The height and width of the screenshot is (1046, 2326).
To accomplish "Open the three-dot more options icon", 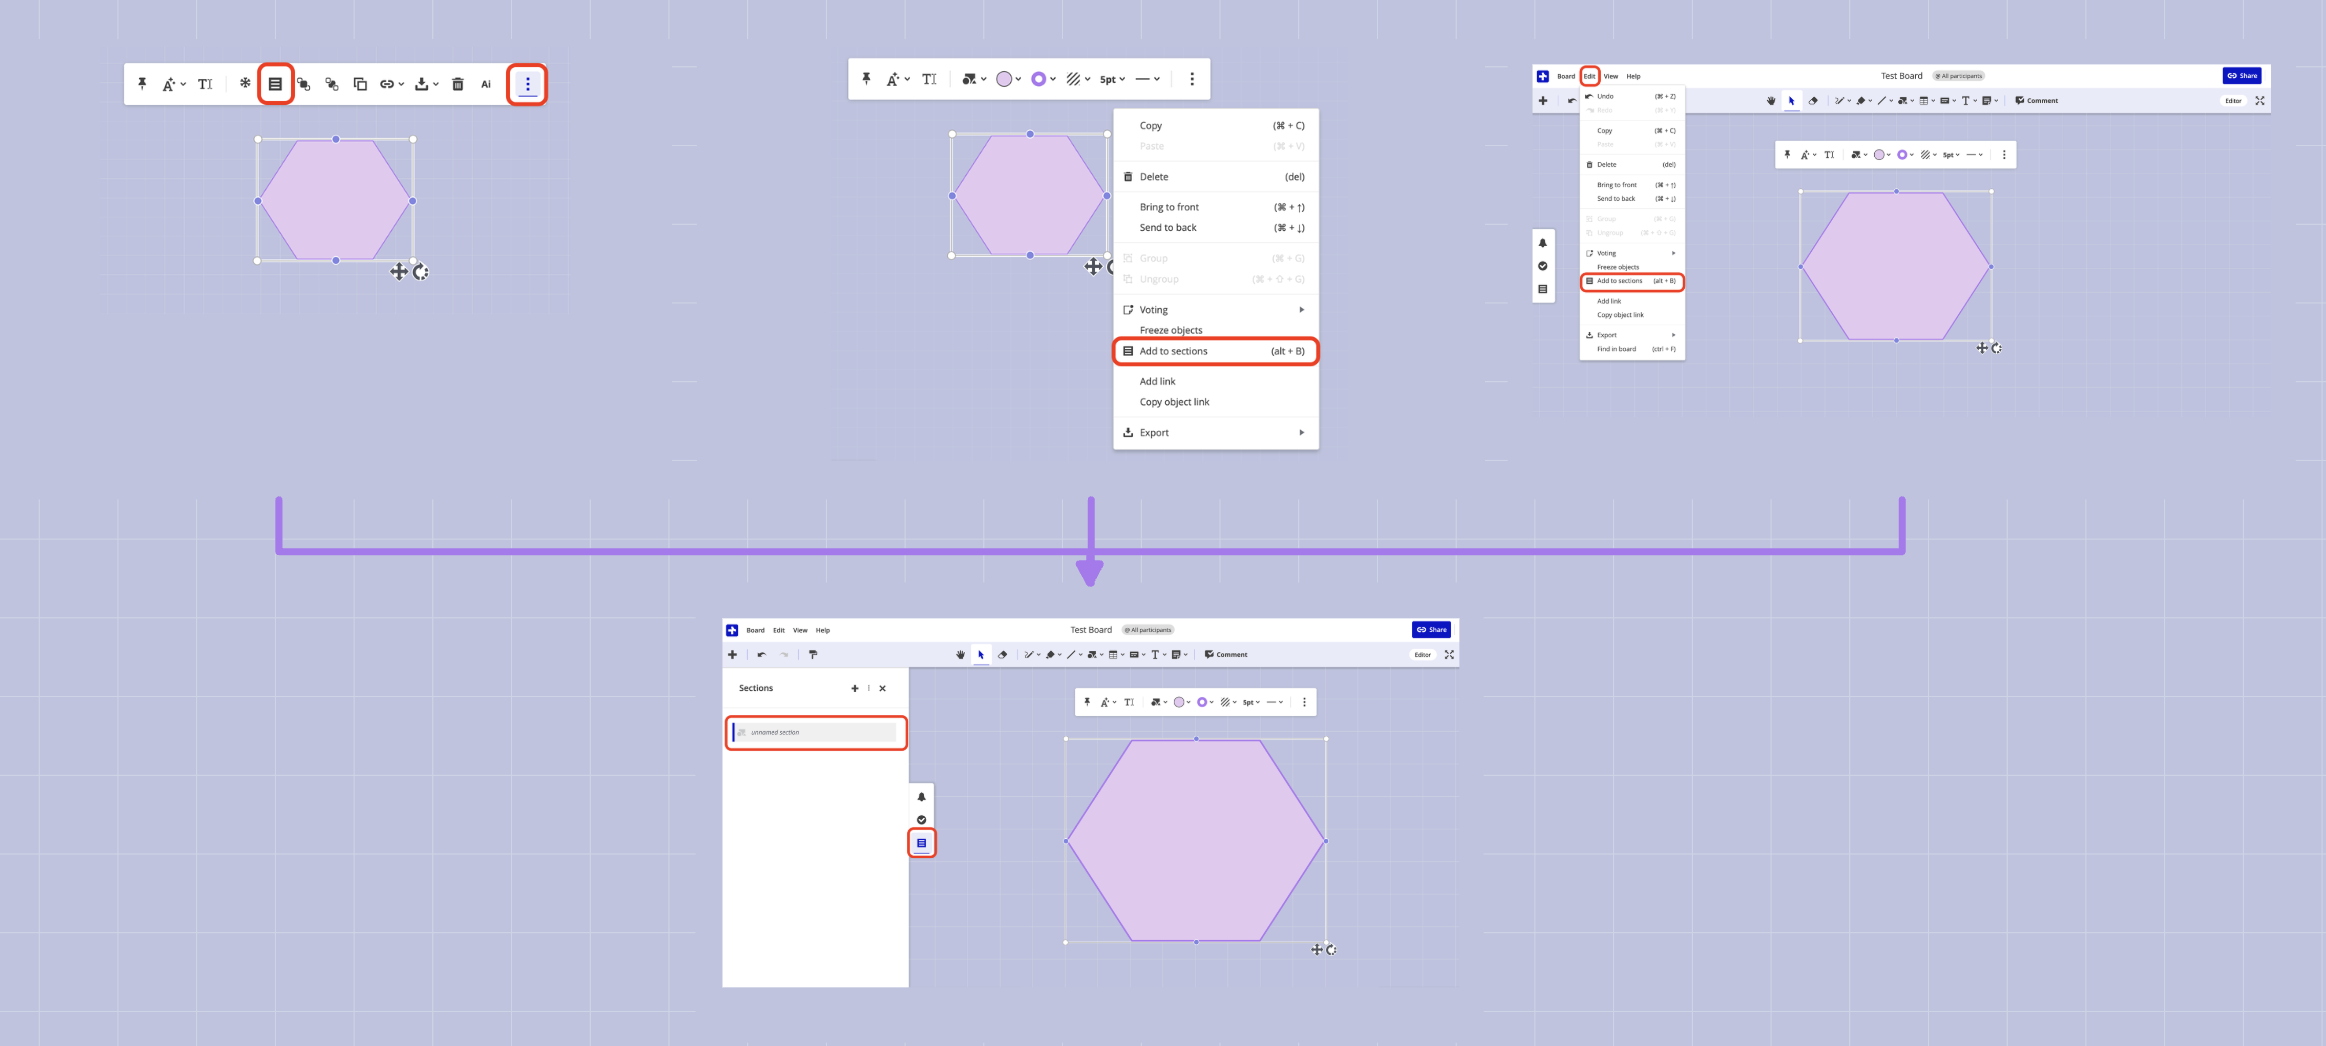I will tap(527, 84).
